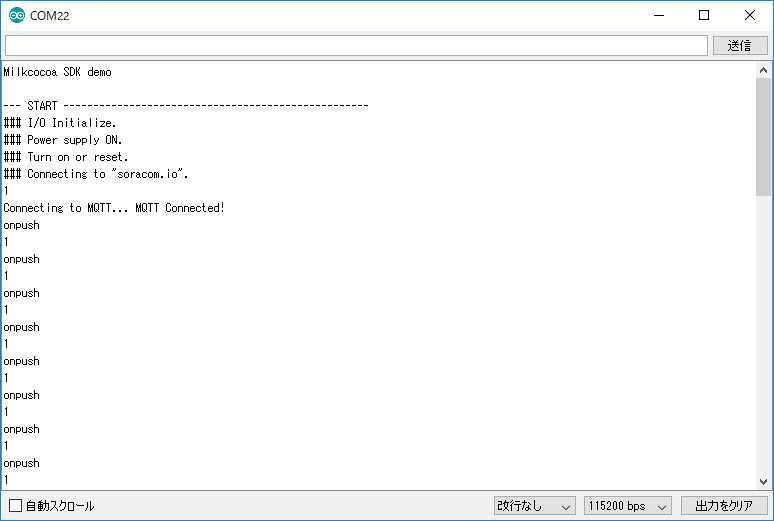The width and height of the screenshot is (774, 521).
Task: Click the 出力をクリア clear output button
Action: click(724, 506)
